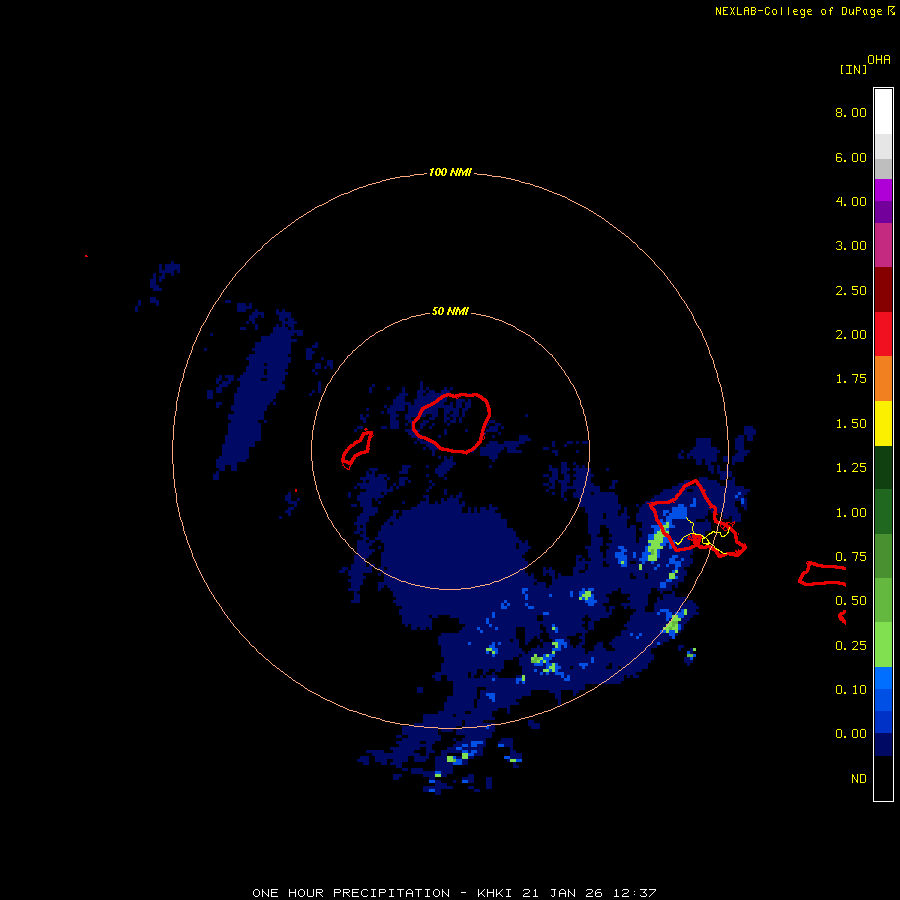Click the OHA product label above legend

(879, 59)
